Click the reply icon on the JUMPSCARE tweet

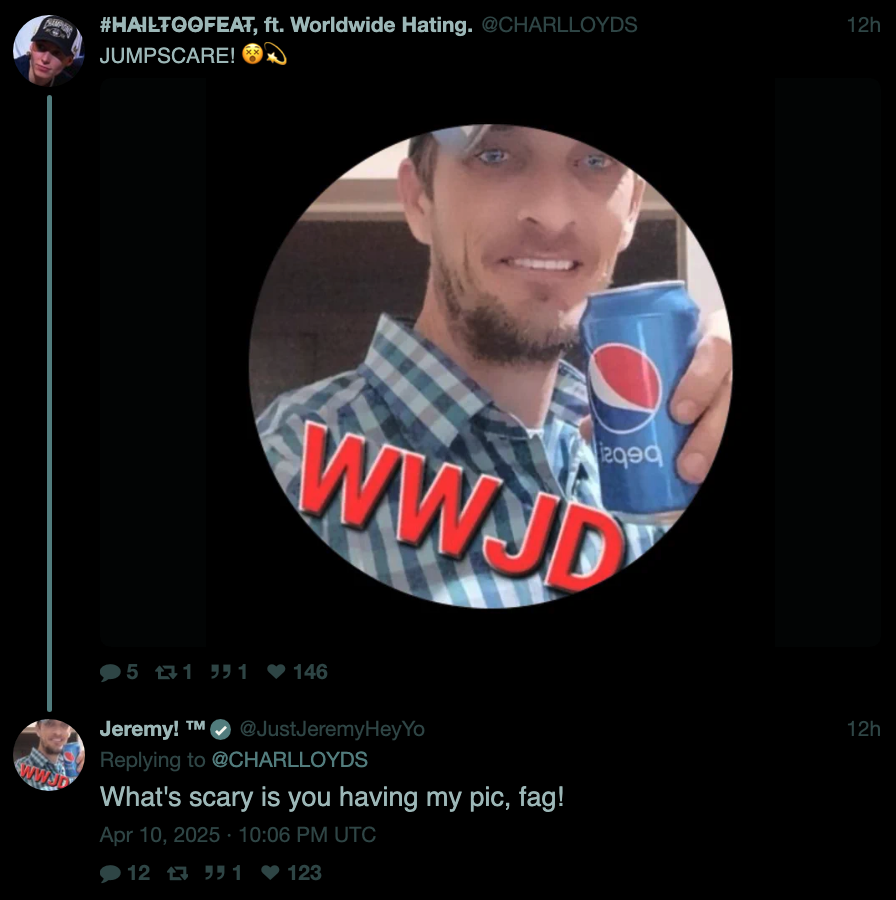point(110,672)
